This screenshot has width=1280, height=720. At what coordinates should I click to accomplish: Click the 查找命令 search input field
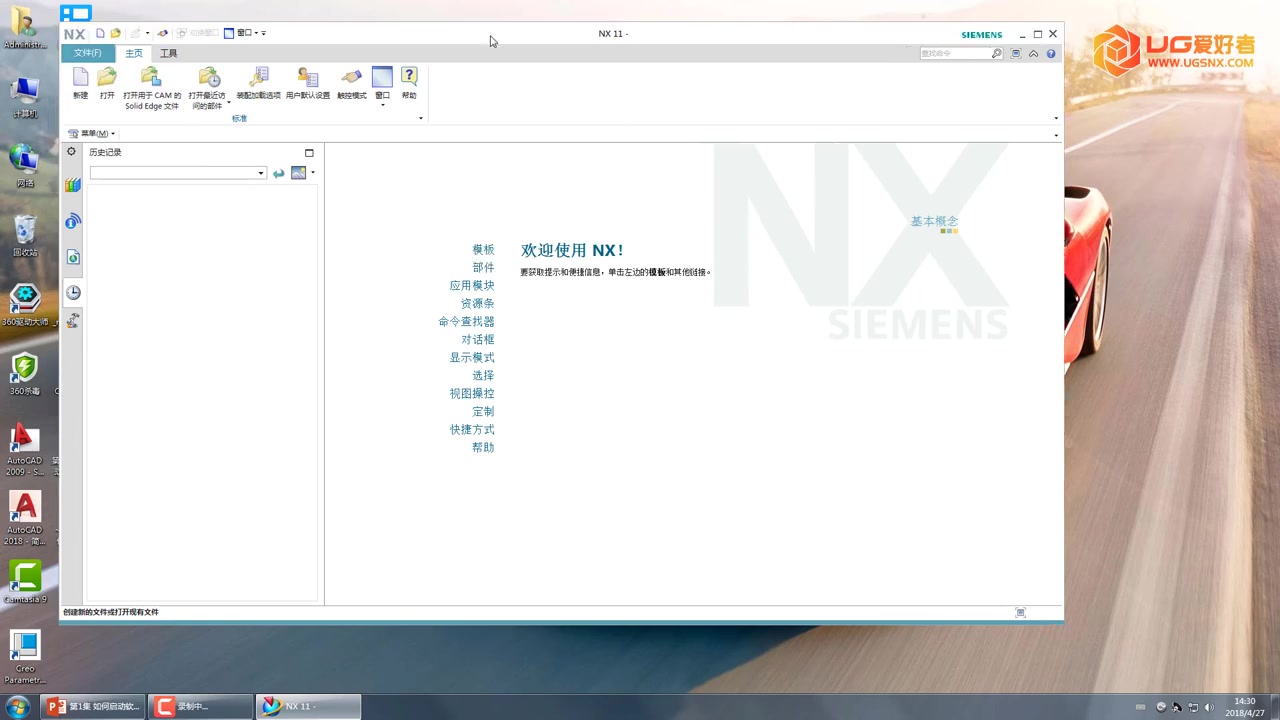pyautogui.click(x=954, y=53)
